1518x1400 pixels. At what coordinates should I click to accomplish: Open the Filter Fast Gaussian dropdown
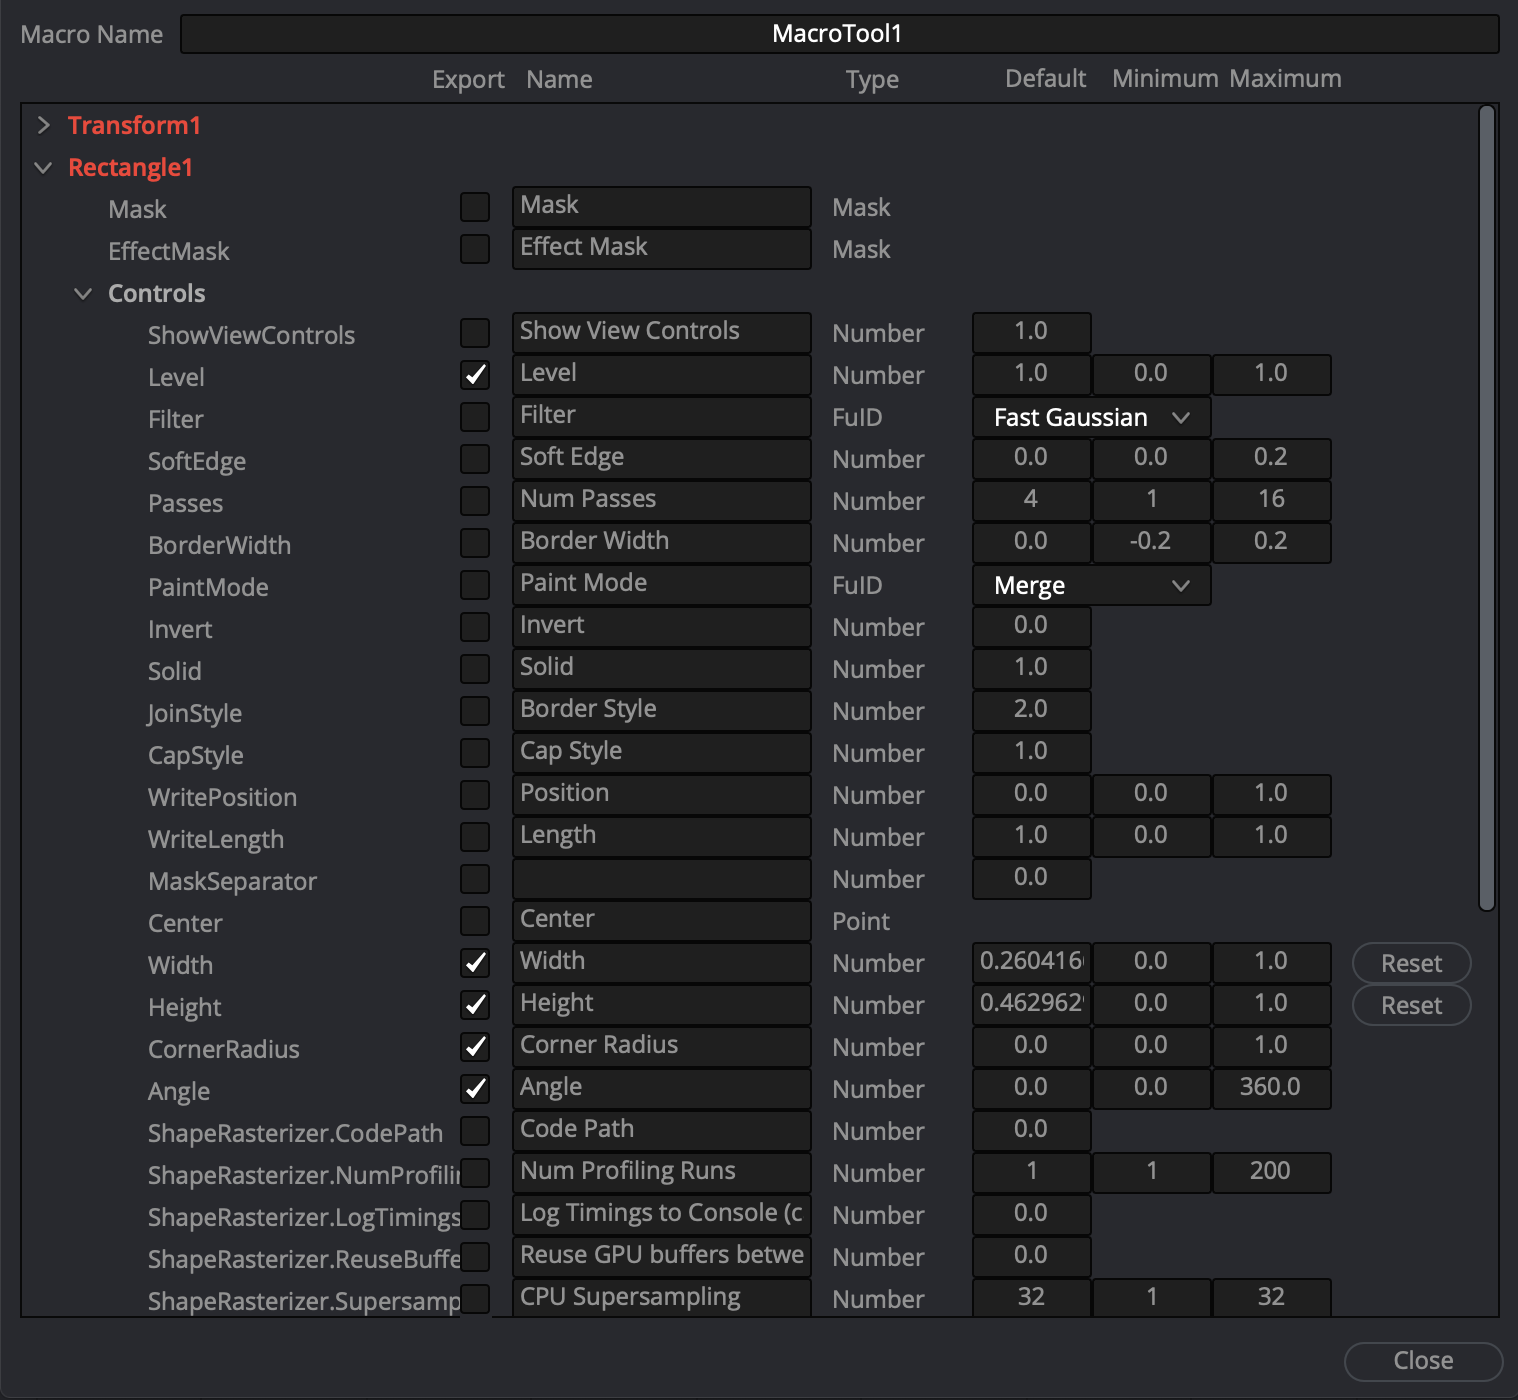(x=1091, y=417)
